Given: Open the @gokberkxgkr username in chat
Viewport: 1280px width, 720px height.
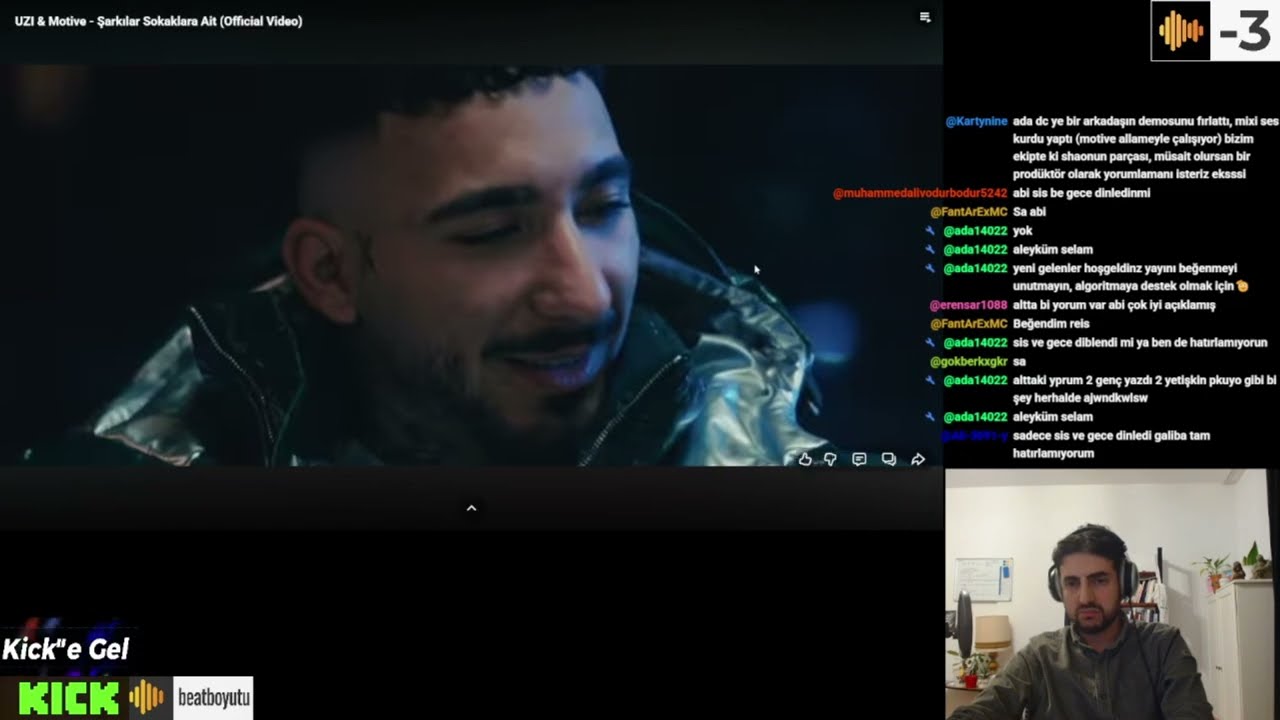Looking at the screenshot, I should click(968, 361).
